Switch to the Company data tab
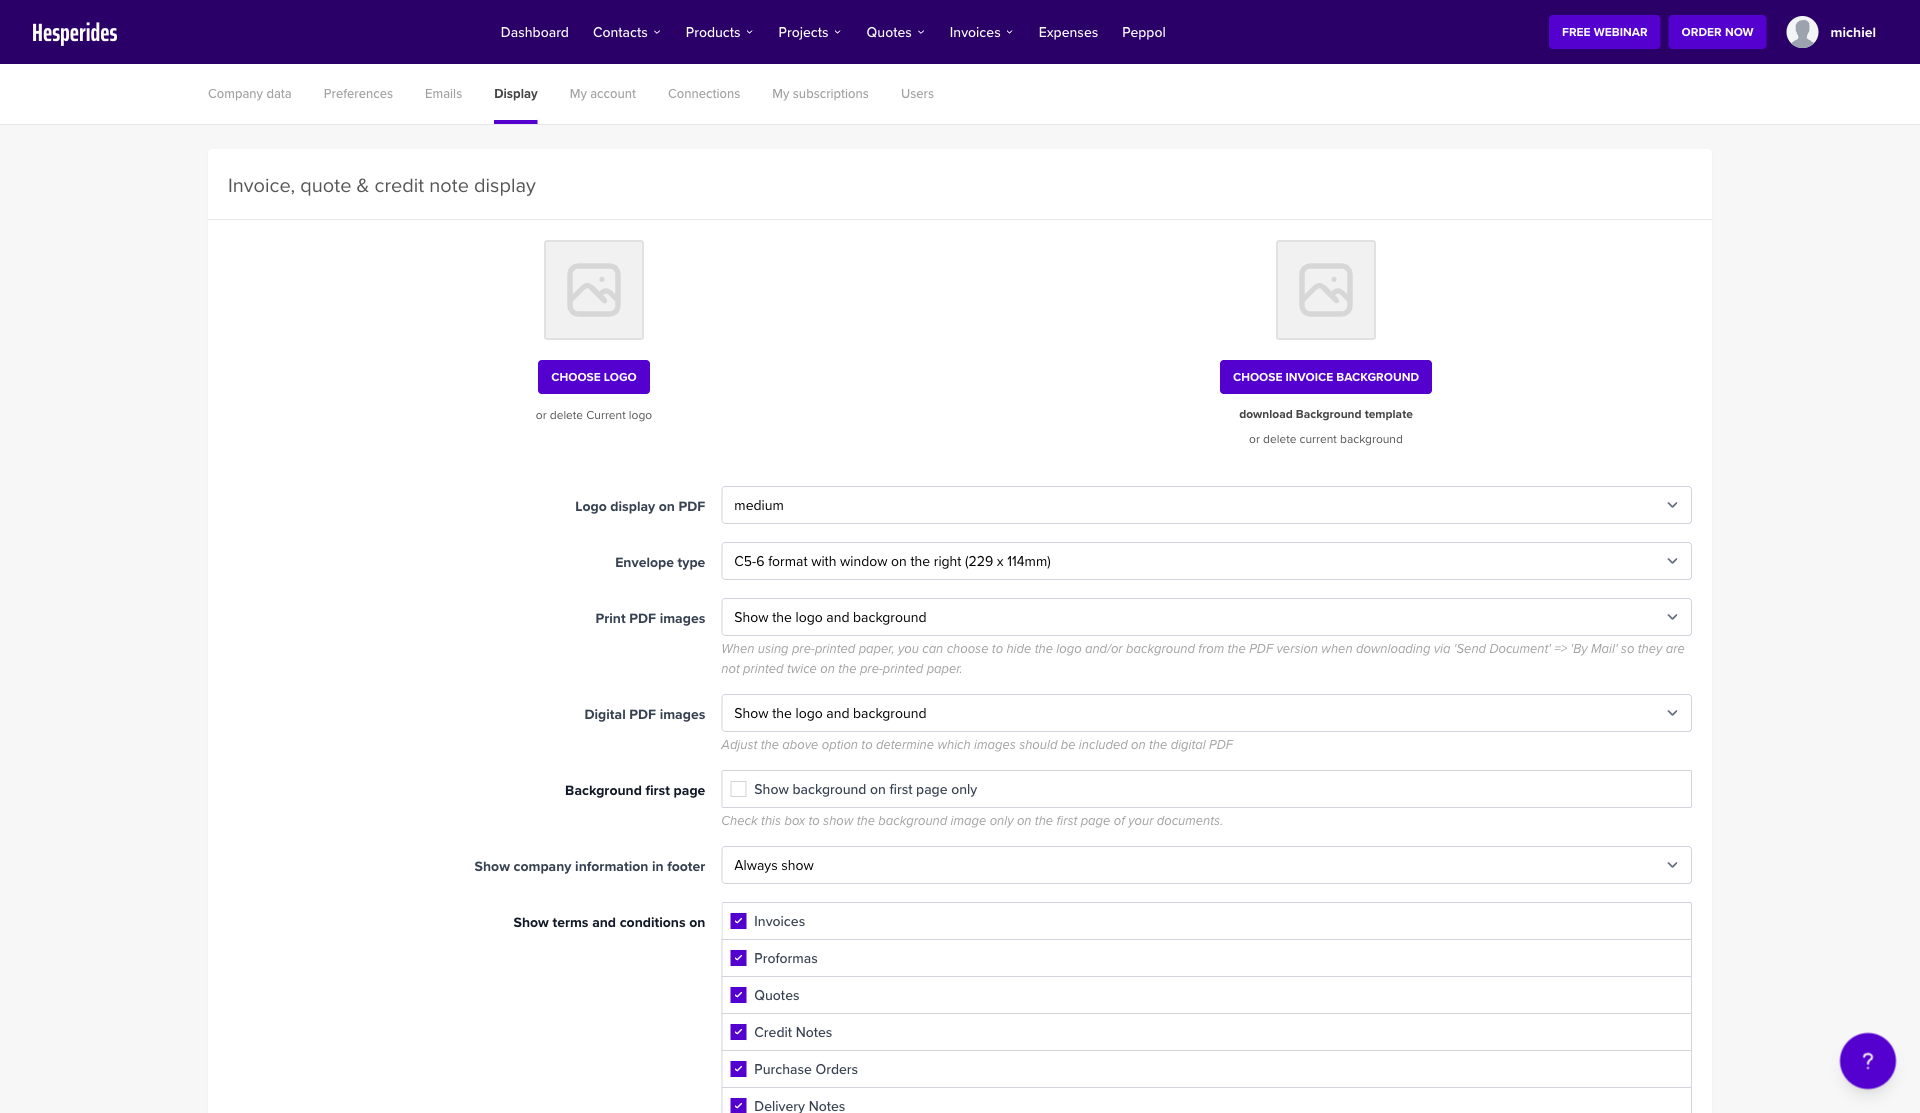 tap(250, 94)
